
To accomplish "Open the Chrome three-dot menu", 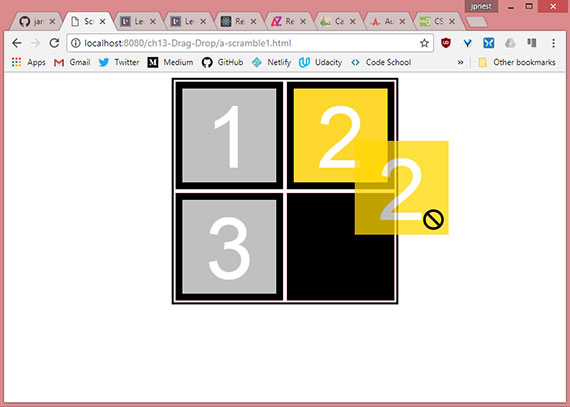I will pos(553,43).
